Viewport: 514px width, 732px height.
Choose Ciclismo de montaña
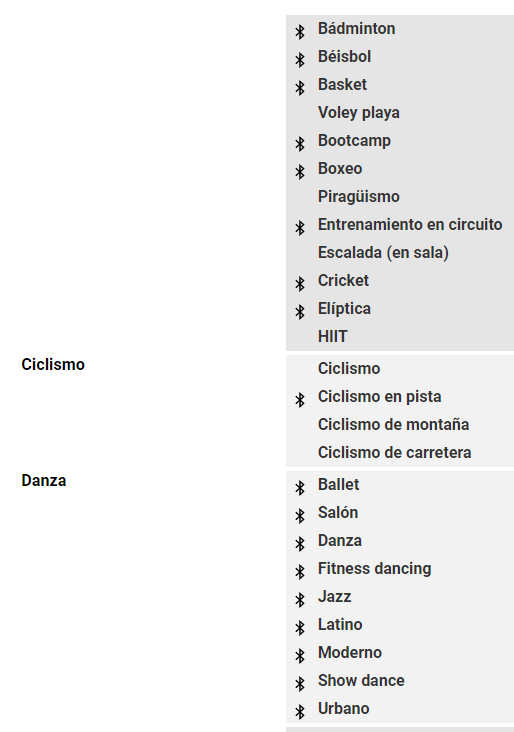point(394,424)
